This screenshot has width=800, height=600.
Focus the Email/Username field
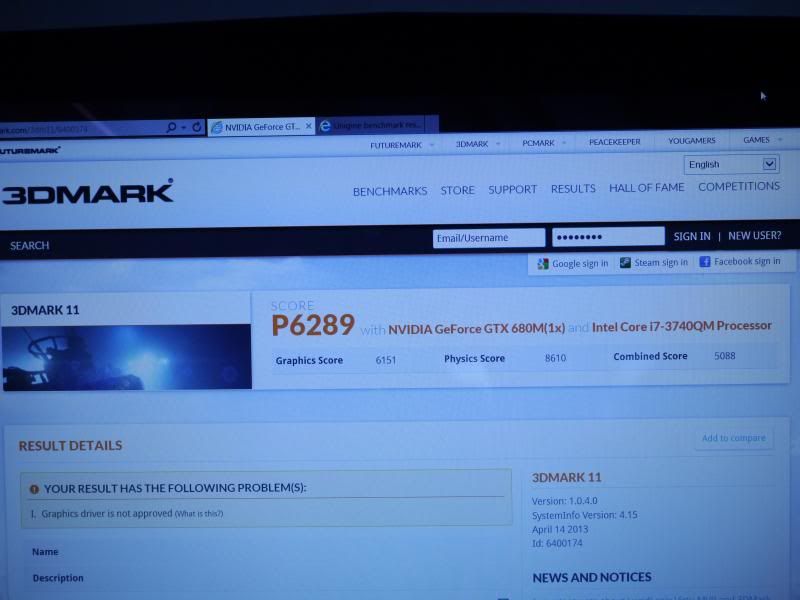489,238
